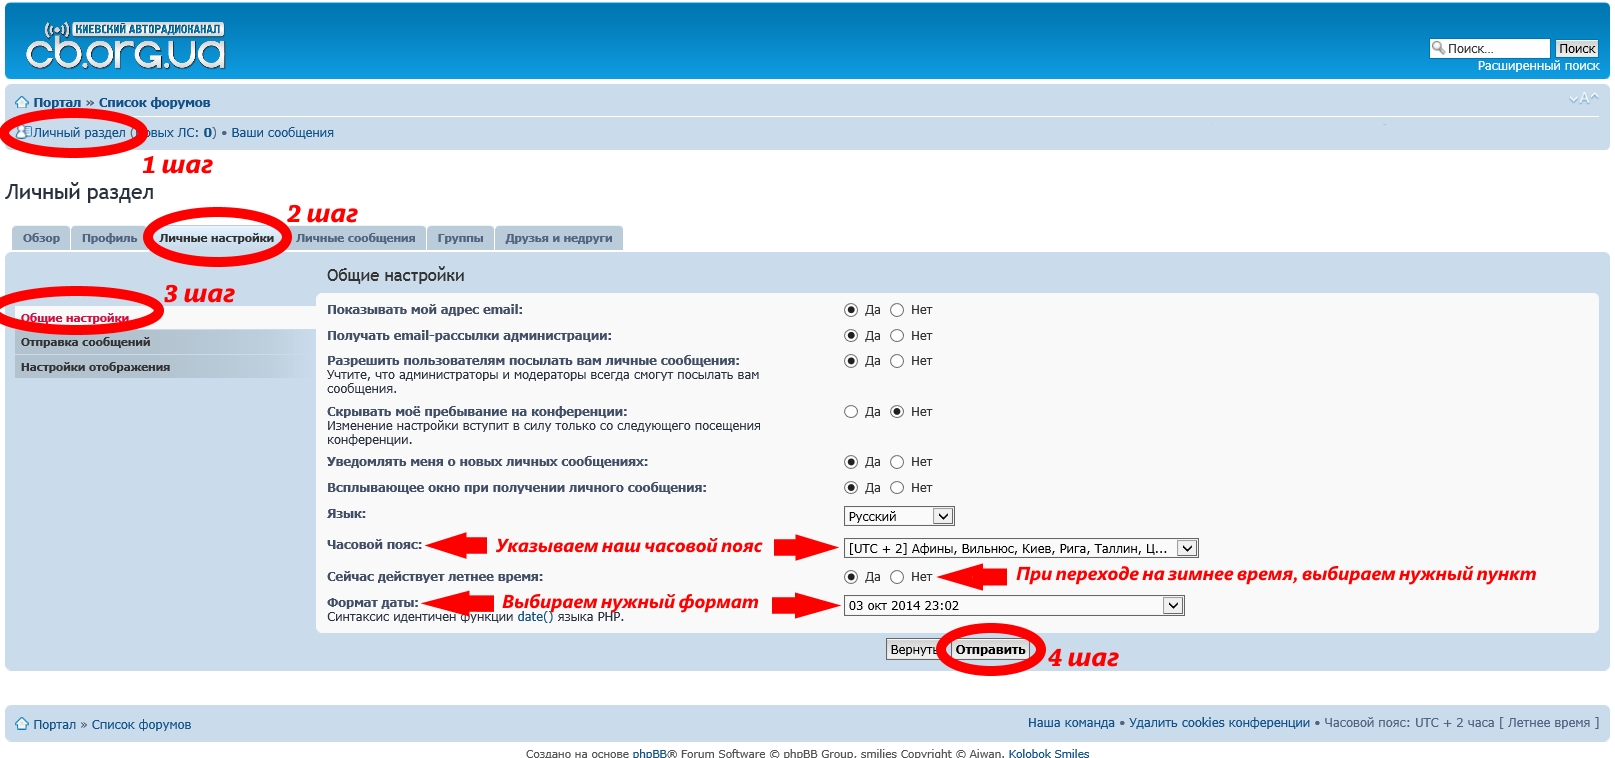Click the magnifier icon in the search box
This screenshot has height=758, width=1615.
[1439, 48]
